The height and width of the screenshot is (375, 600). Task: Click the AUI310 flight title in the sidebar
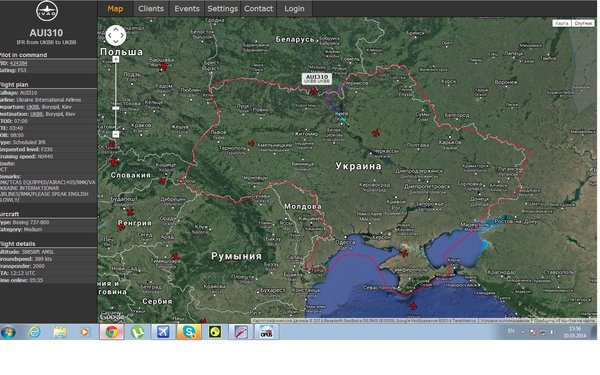click(x=46, y=33)
